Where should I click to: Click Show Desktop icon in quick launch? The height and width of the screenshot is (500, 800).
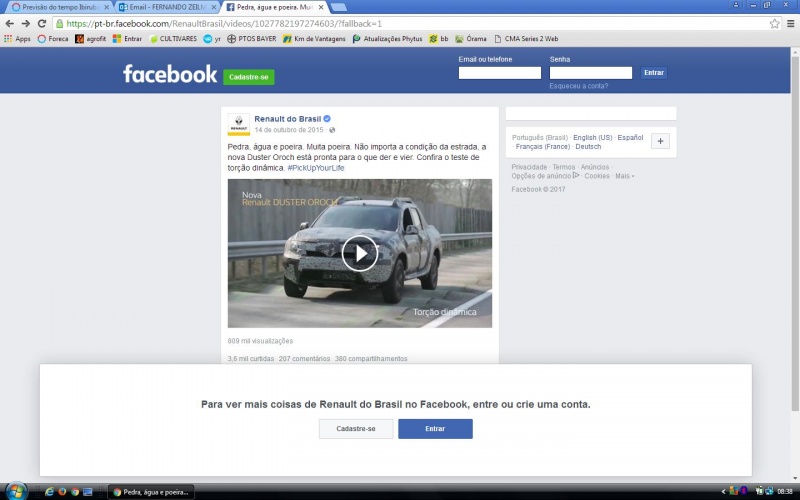click(88, 492)
